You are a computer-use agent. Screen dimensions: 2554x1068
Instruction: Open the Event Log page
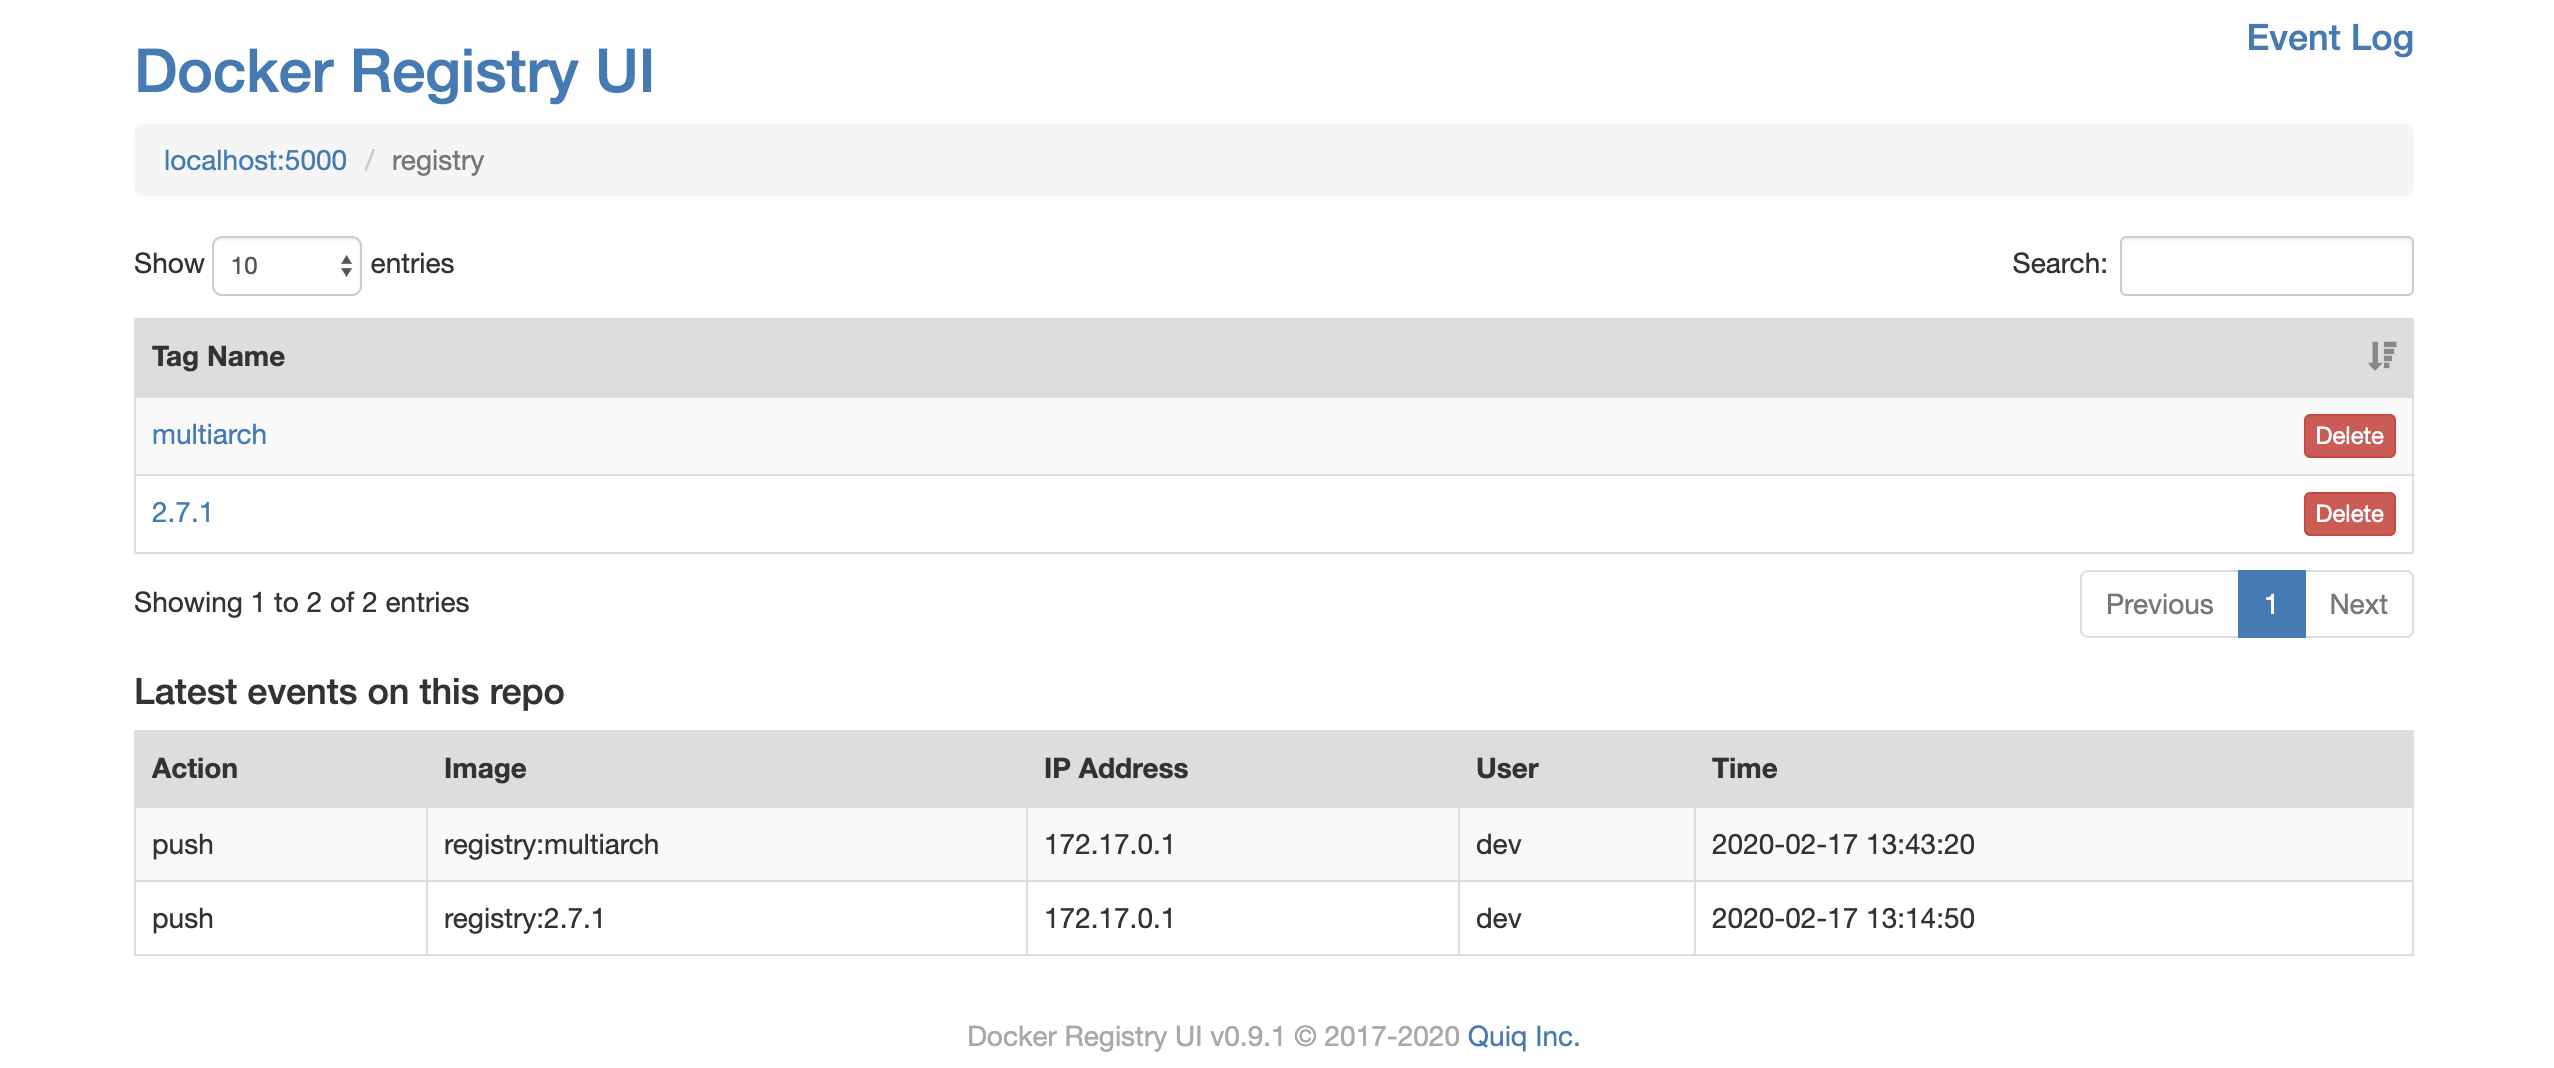coord(2328,38)
